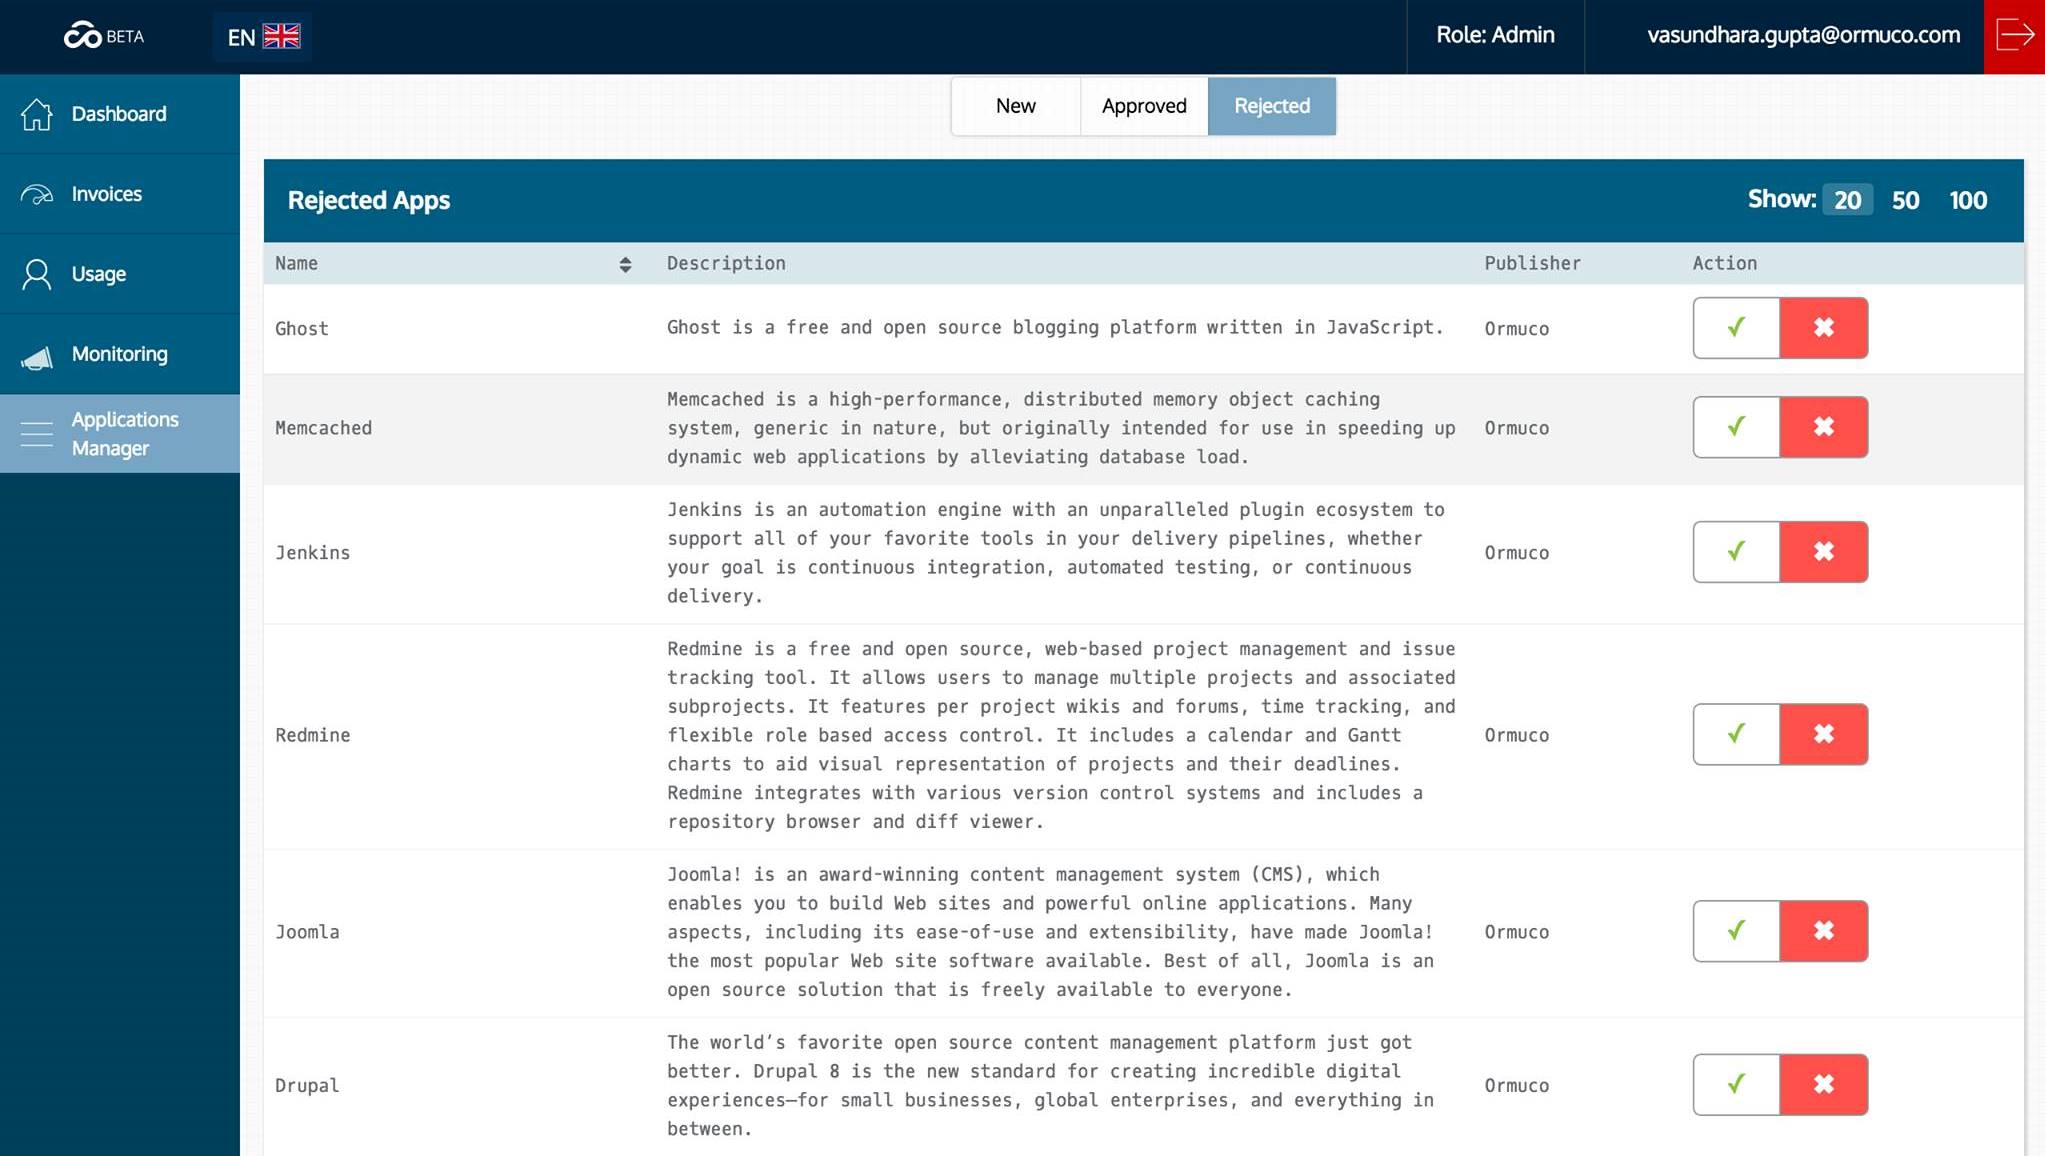Open Dashboard in the sidebar
This screenshot has height=1156, width=2045.
click(120, 114)
